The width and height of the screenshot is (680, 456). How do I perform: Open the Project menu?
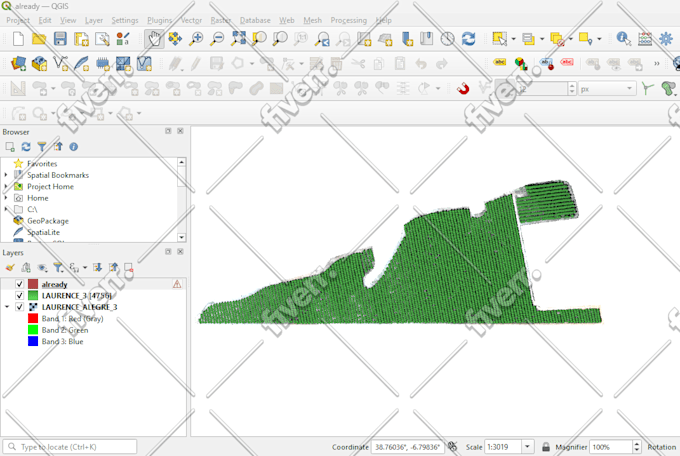pyautogui.click(x=18, y=20)
